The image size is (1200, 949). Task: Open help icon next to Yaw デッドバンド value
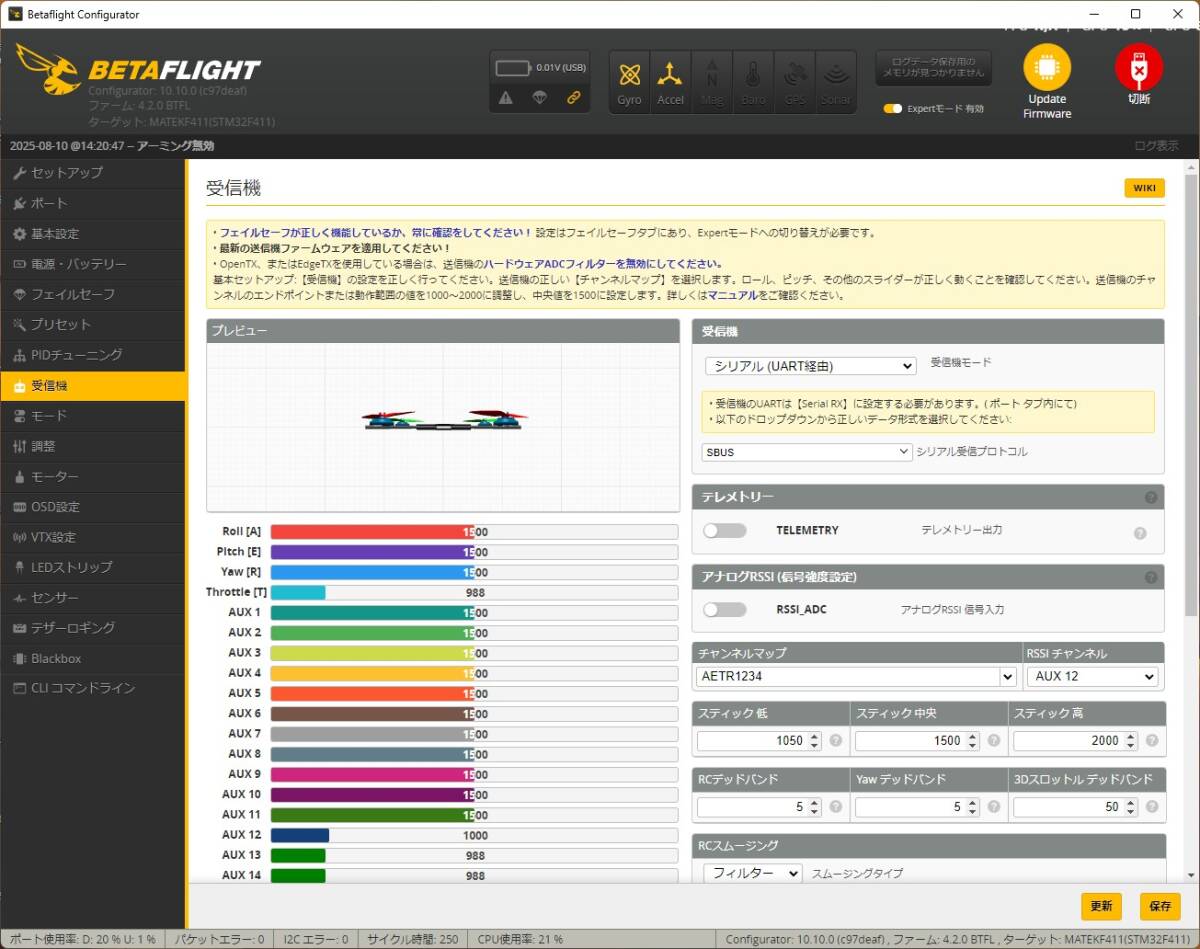[x=994, y=807]
